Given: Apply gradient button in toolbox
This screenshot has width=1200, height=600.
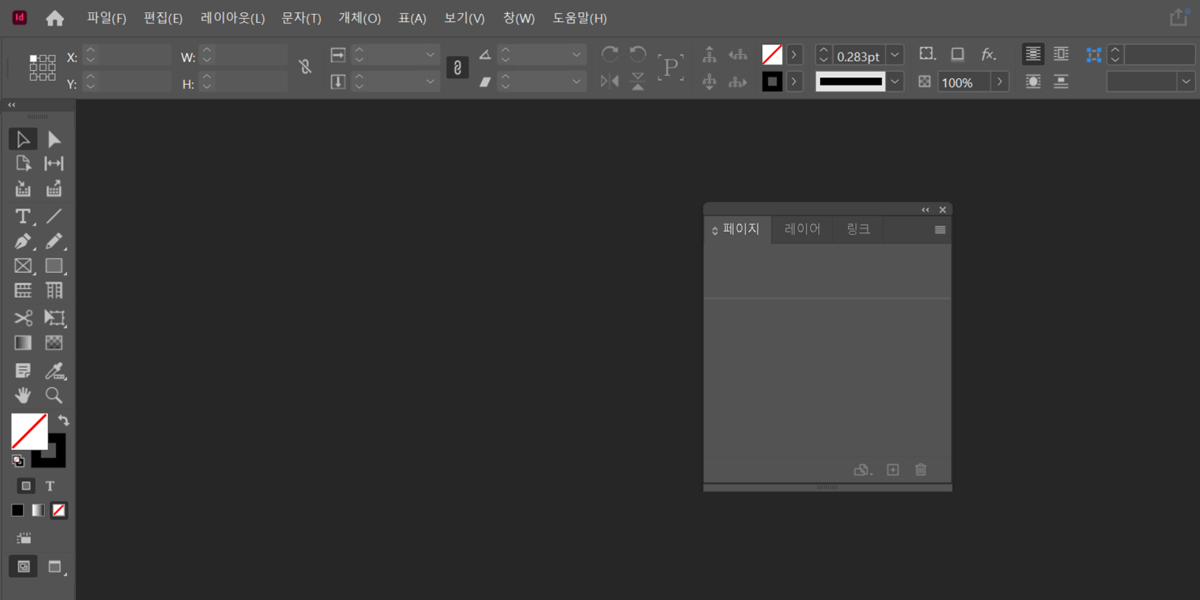Looking at the screenshot, I should (38, 510).
